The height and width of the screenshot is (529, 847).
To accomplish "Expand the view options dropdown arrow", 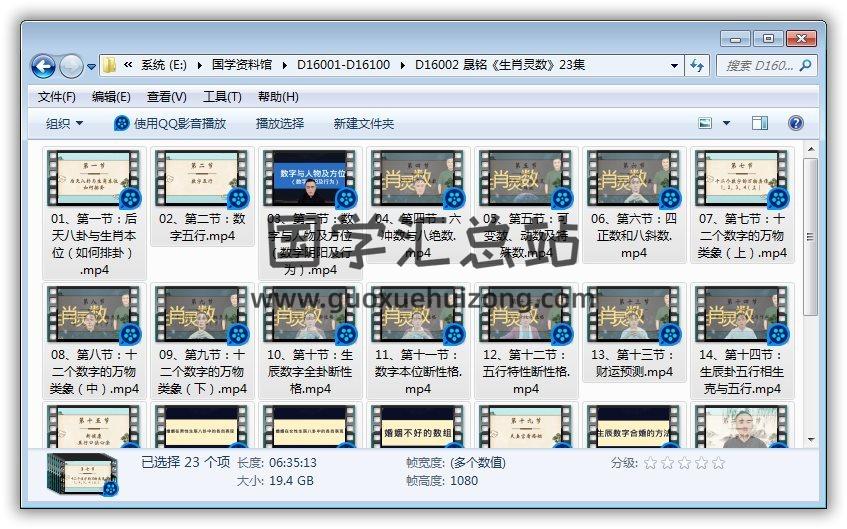I will (727, 123).
